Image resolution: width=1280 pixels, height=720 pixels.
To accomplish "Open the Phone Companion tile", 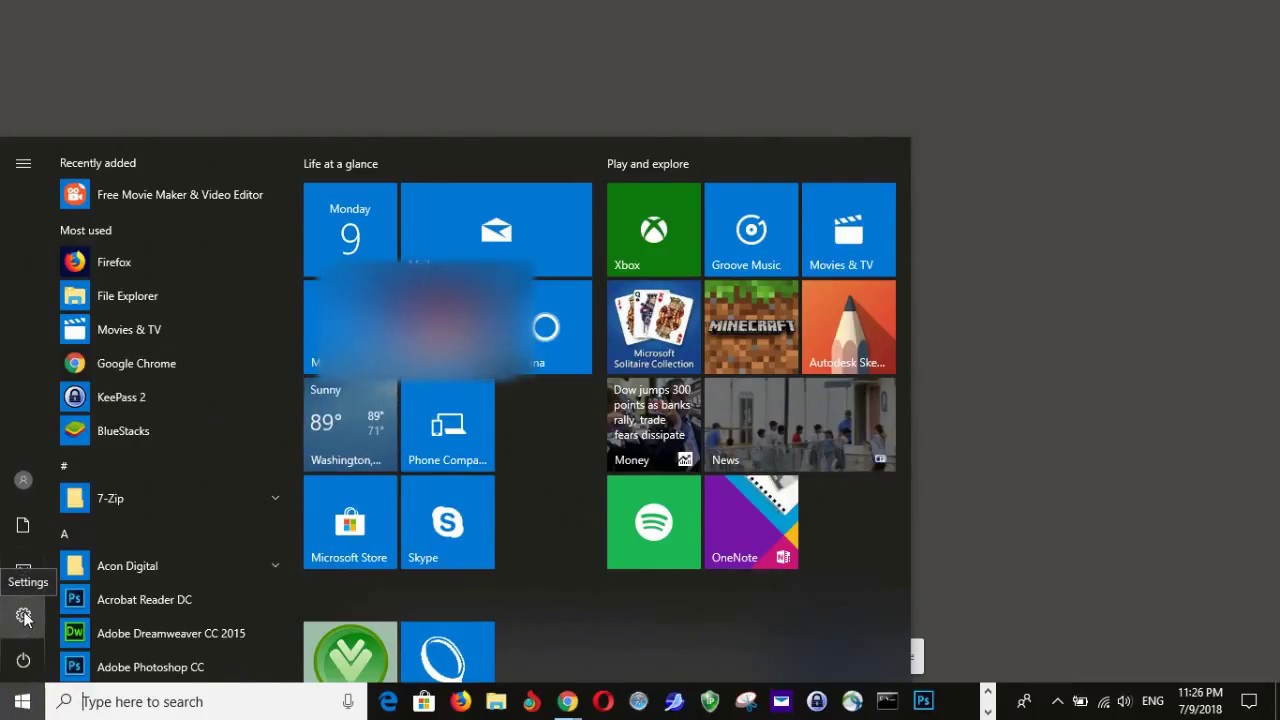I will [448, 425].
